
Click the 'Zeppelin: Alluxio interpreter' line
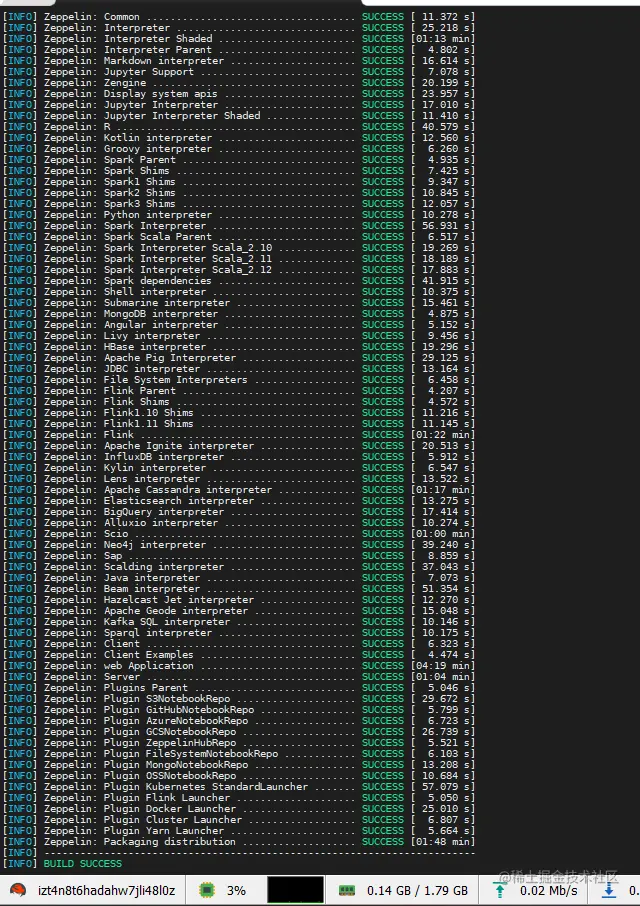click(x=239, y=522)
